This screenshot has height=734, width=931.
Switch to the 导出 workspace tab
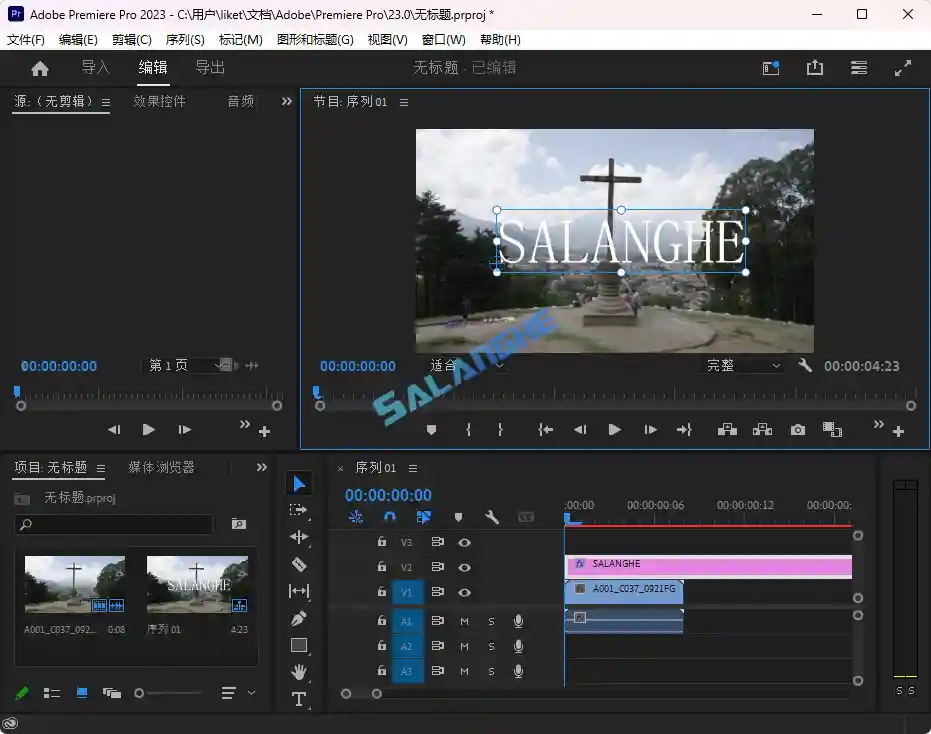pos(209,67)
